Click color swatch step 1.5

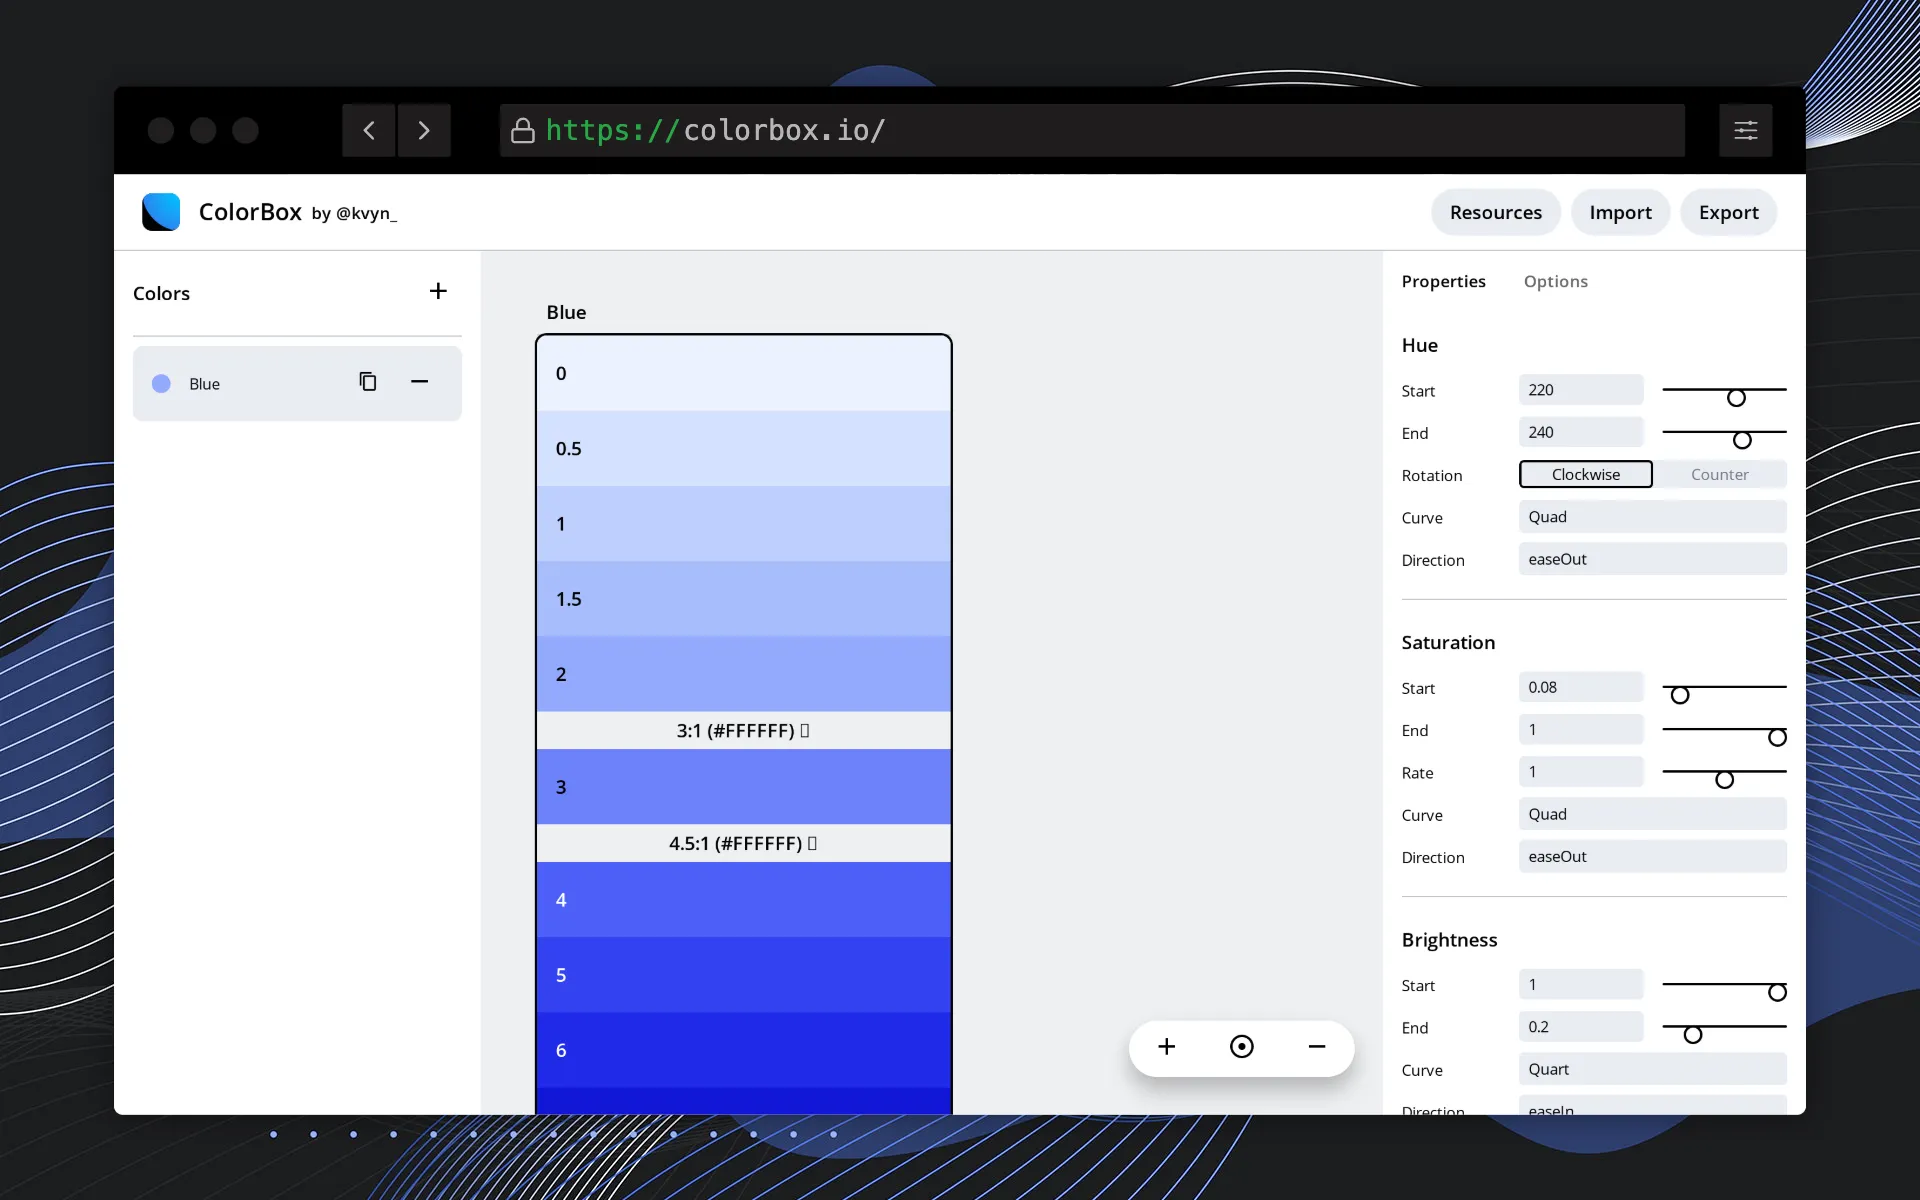coord(743,598)
